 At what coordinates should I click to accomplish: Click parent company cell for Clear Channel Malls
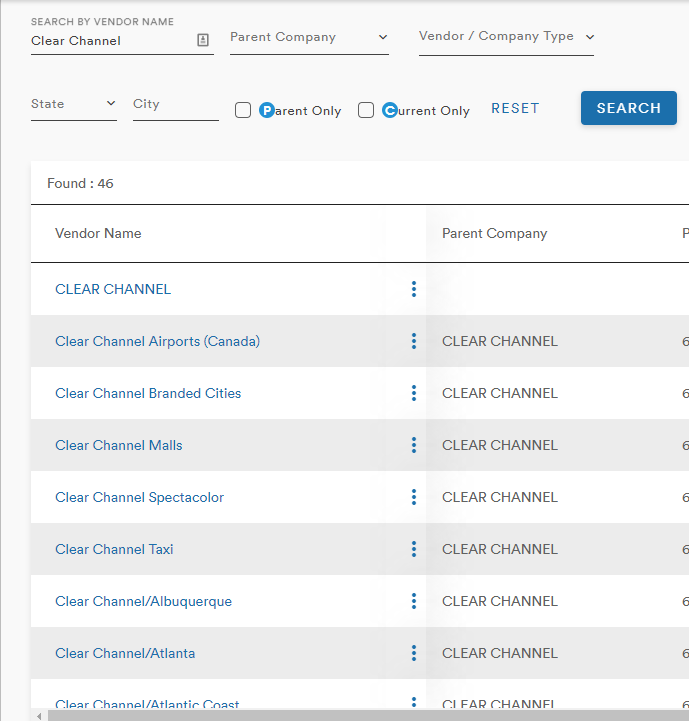(500, 445)
